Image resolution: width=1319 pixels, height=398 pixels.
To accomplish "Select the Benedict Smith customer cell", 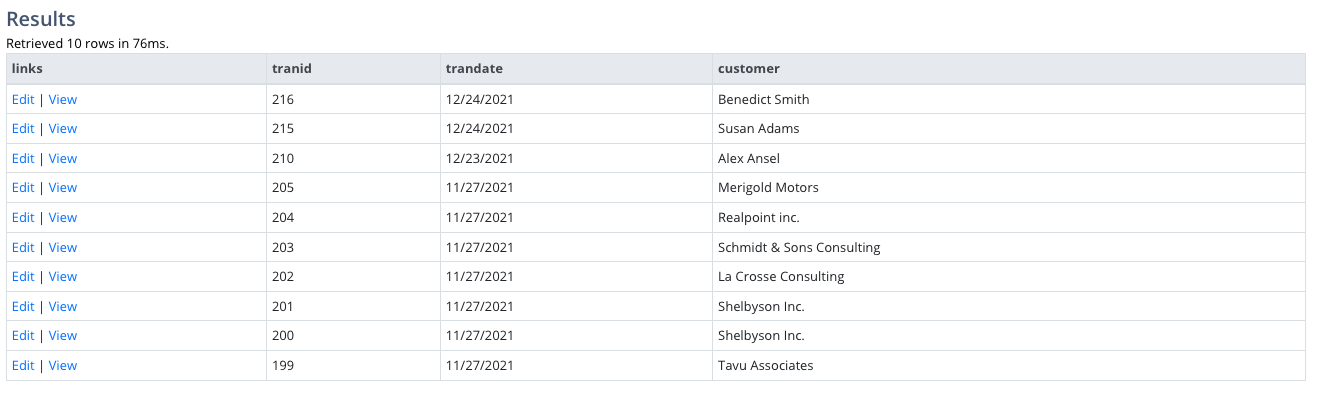I will pos(1009,100).
